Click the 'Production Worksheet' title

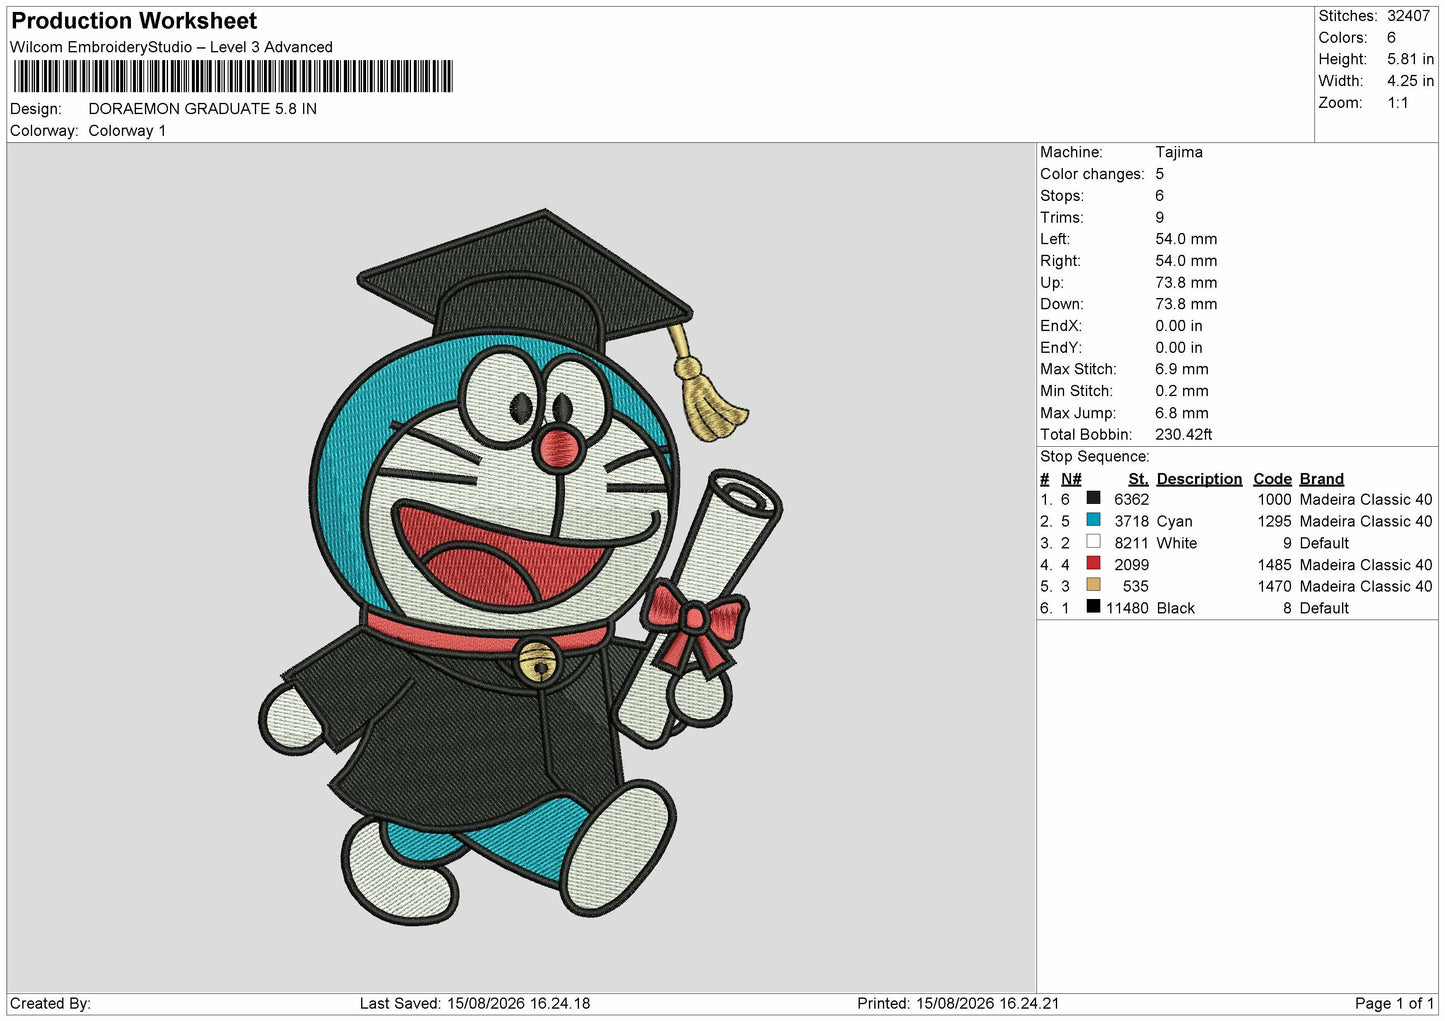(x=134, y=21)
